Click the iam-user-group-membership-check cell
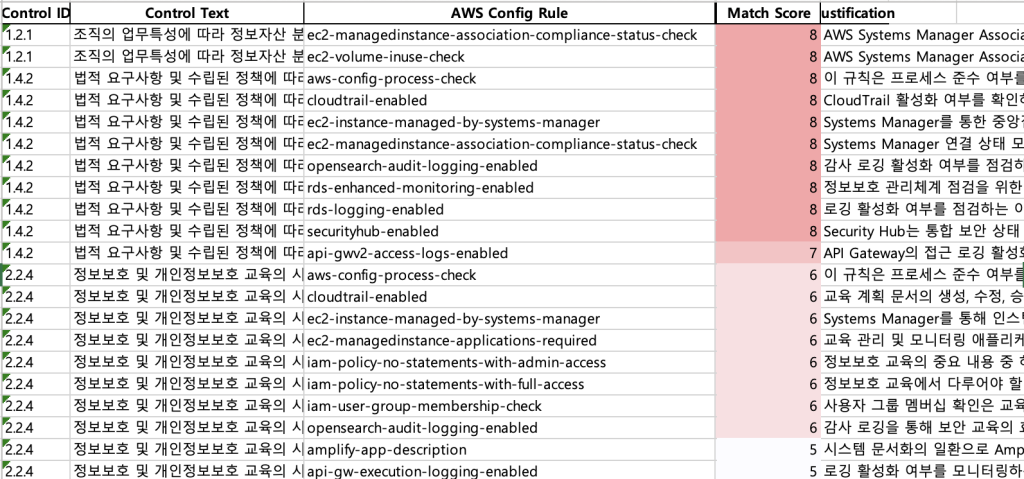Screen dimensions: 1024x479 [x=509, y=406]
